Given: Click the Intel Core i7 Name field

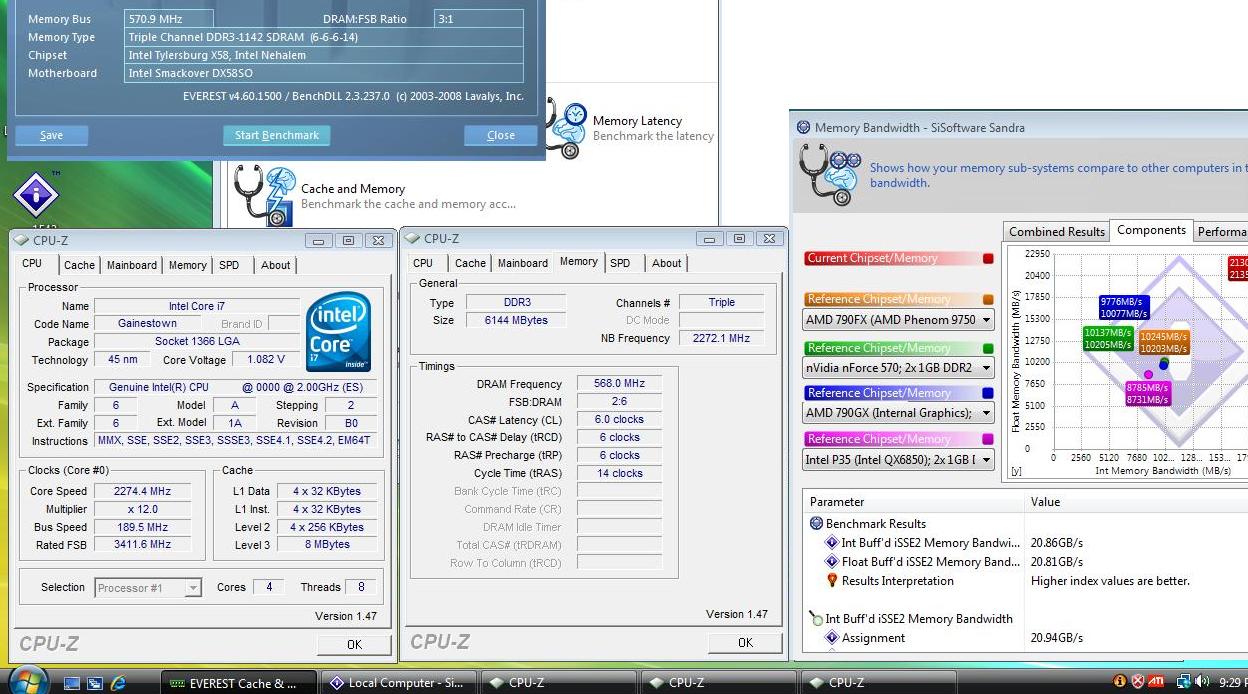Looking at the screenshot, I should [197, 306].
